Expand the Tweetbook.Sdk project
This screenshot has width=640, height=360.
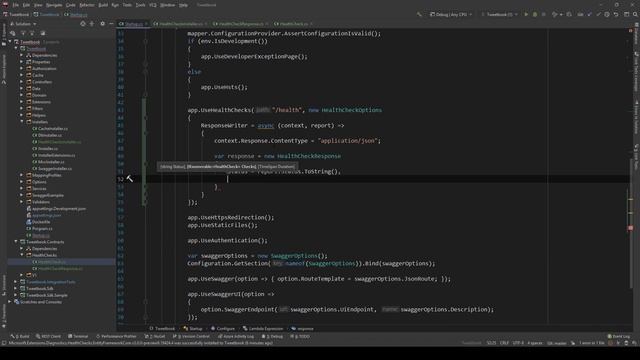point(16,289)
